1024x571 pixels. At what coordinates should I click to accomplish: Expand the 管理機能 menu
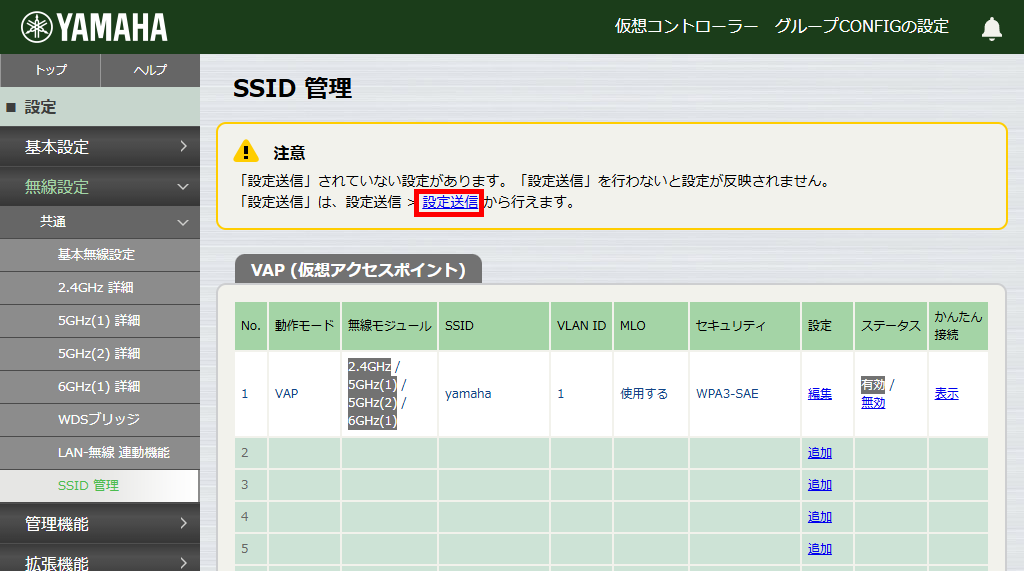pyautogui.click(x=100, y=523)
